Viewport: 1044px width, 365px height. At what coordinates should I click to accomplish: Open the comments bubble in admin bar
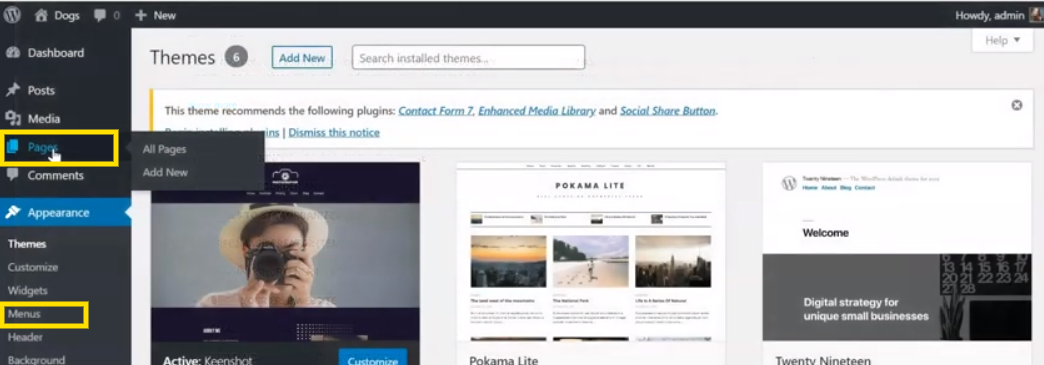[100, 15]
